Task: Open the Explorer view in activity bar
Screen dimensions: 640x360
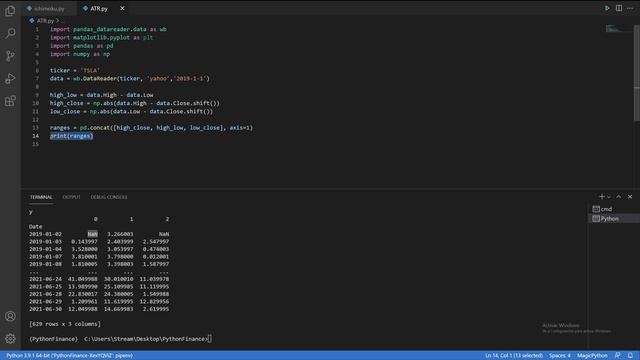Action: point(10,11)
